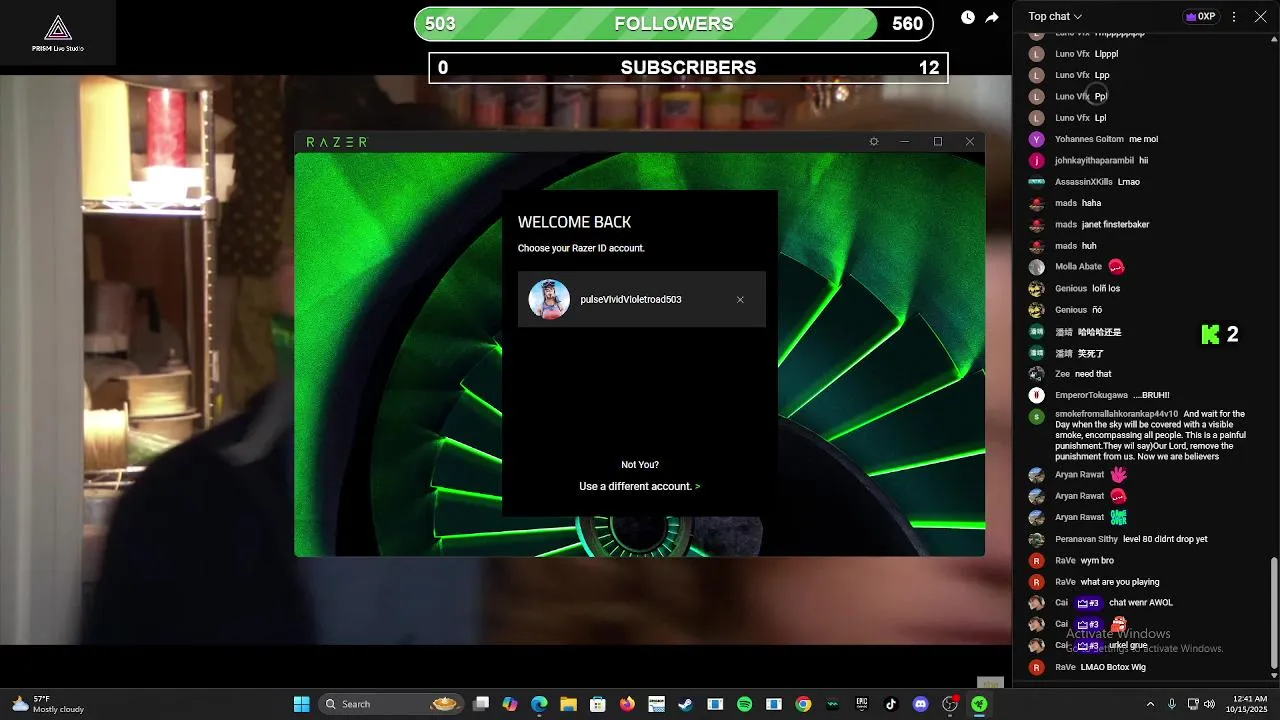The width and height of the screenshot is (1280, 720).
Task: Open volume tray icon
Action: (x=1209, y=704)
